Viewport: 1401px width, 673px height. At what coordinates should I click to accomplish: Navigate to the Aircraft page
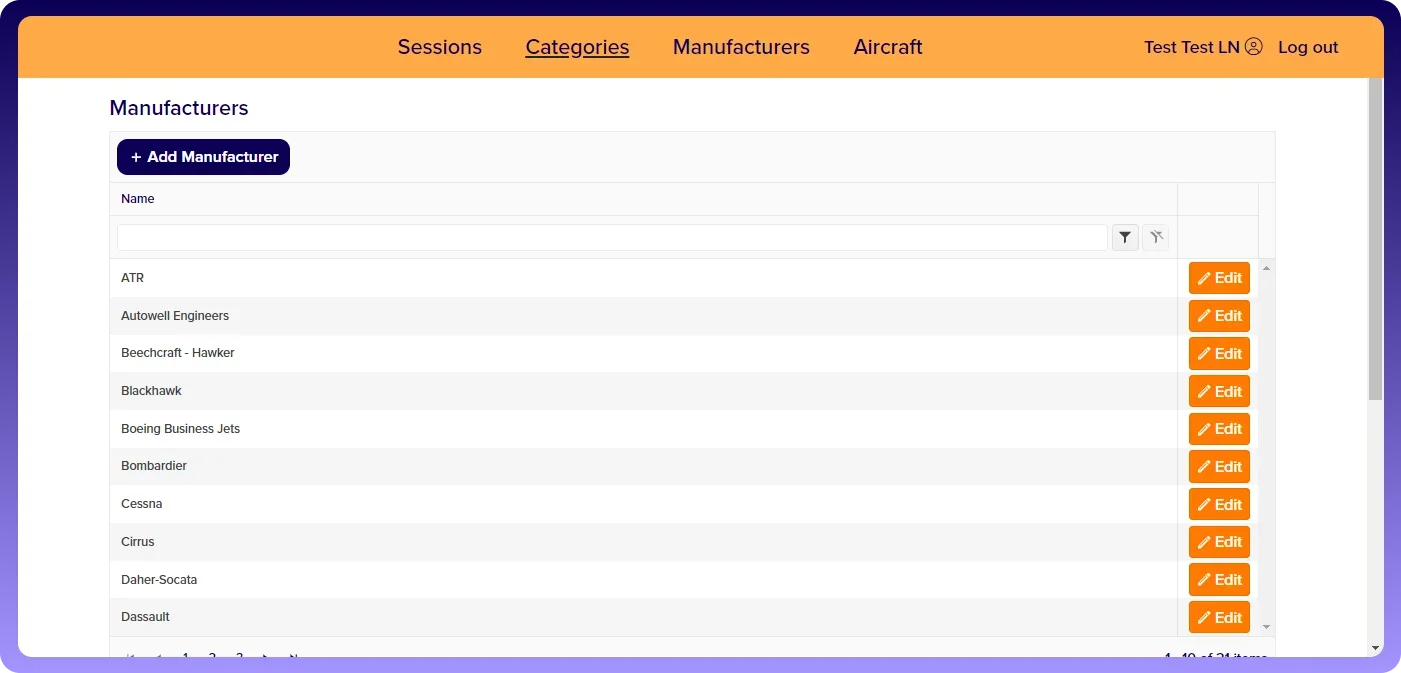(888, 47)
